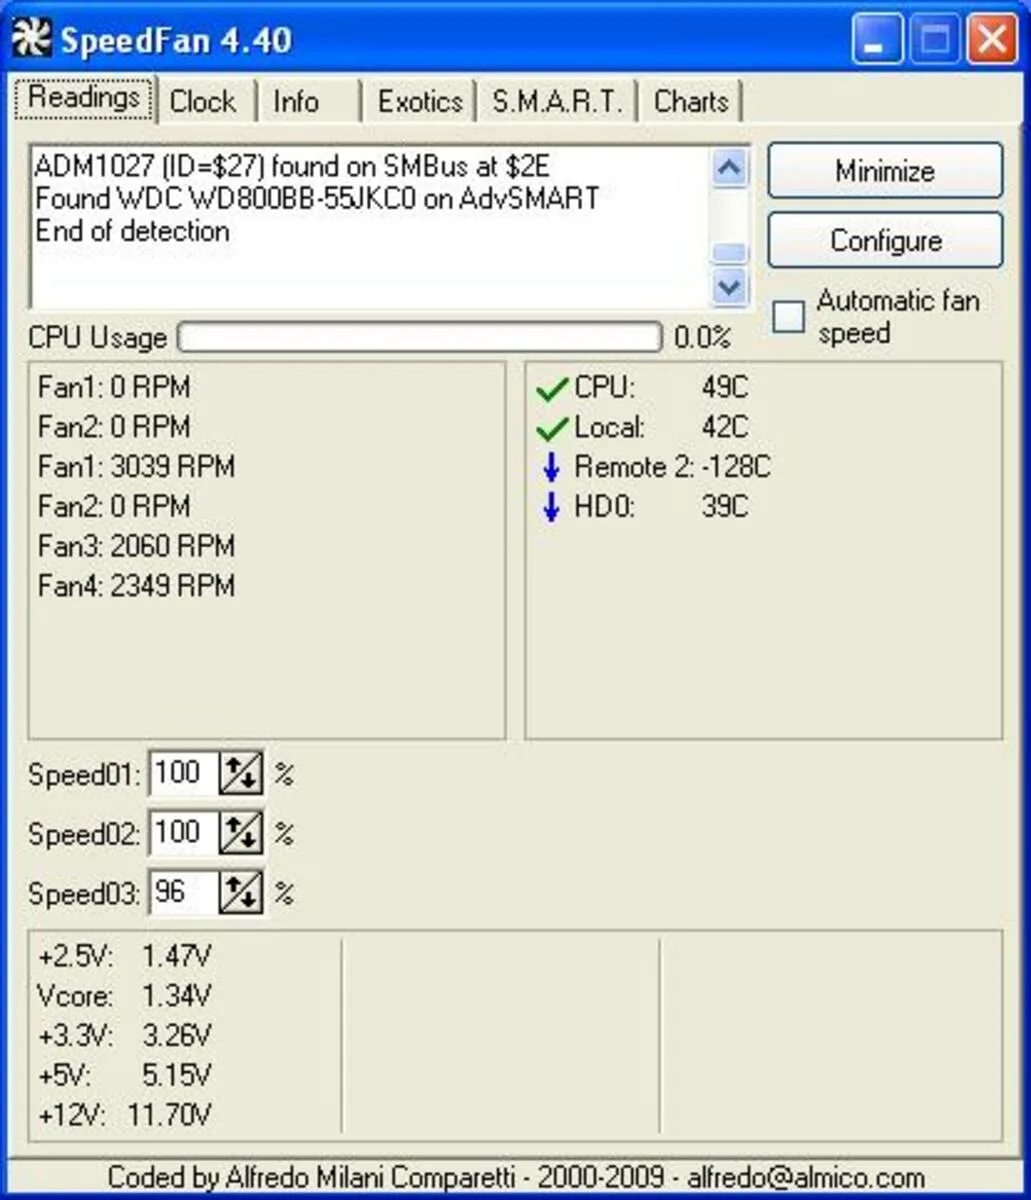Click the 'Coded by Alfredo Milani Comparetti' status bar
Viewport: 1031px width, 1200px height.
click(515, 1178)
